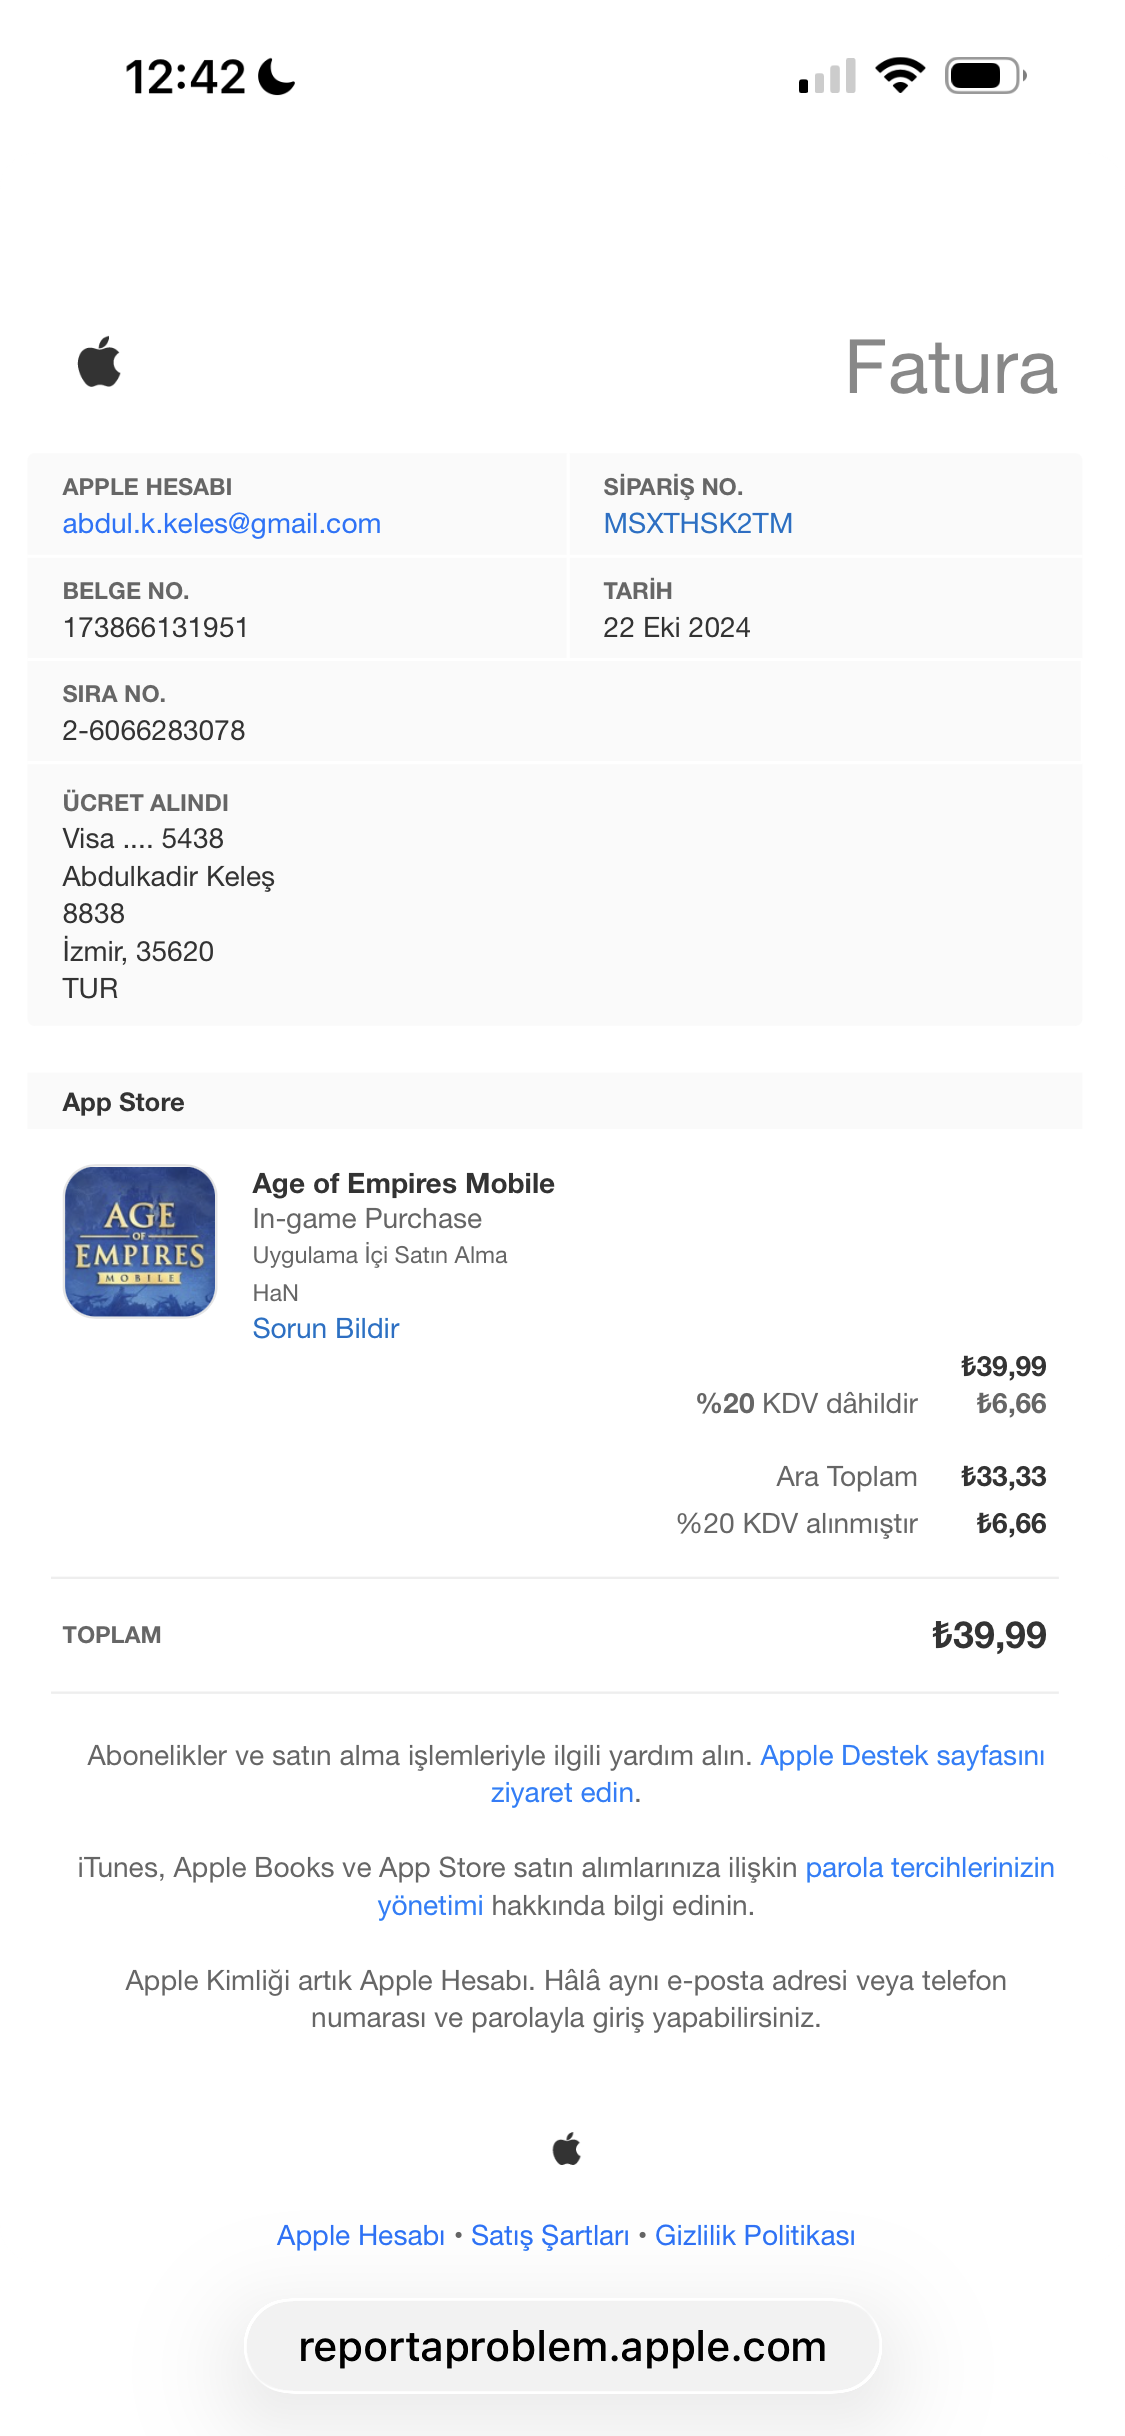Tap the battery indicator icon
The width and height of the screenshot is (1125, 2436).
tap(986, 76)
